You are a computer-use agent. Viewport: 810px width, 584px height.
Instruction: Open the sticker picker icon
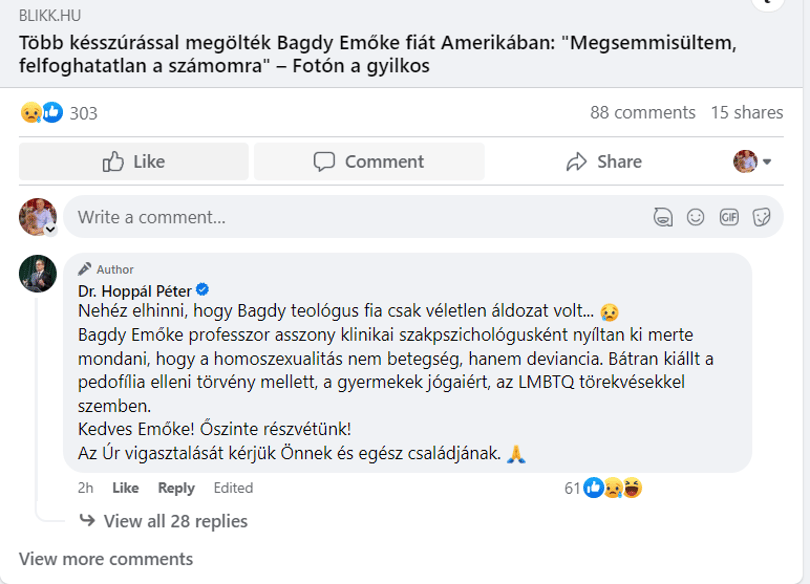(761, 217)
